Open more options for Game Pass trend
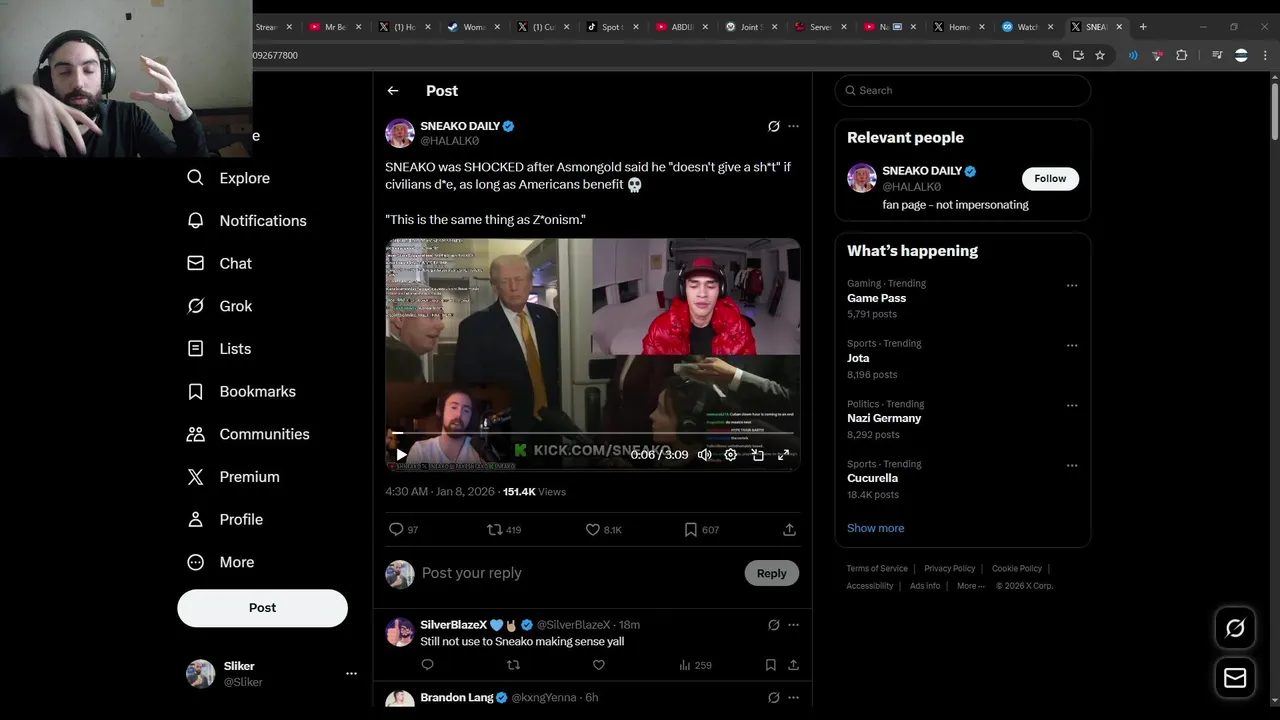This screenshot has width=1280, height=720. point(1072,285)
